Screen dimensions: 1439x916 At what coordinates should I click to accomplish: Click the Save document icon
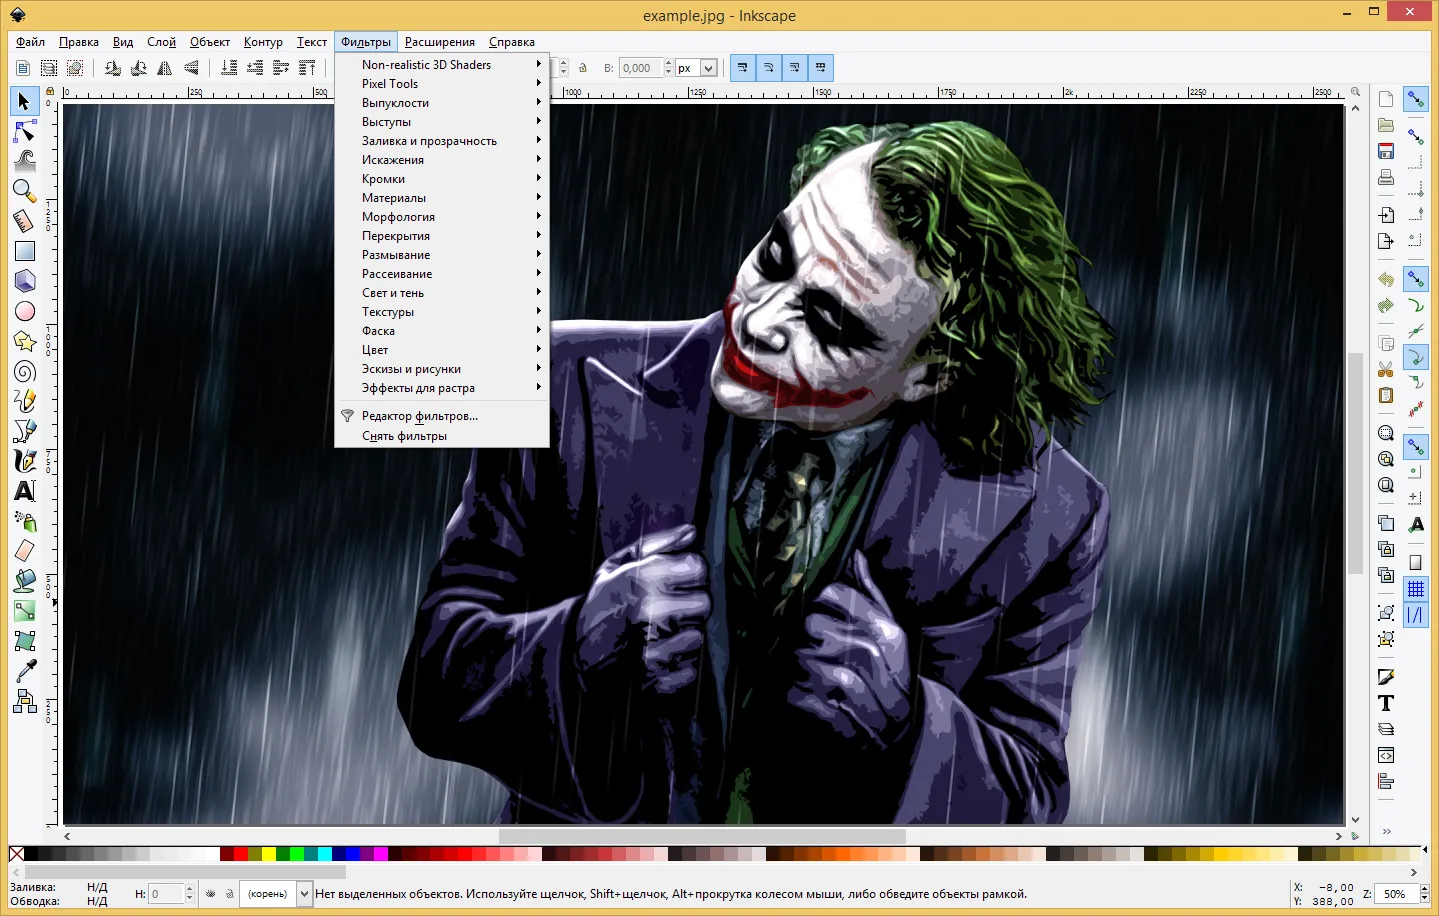[1385, 151]
